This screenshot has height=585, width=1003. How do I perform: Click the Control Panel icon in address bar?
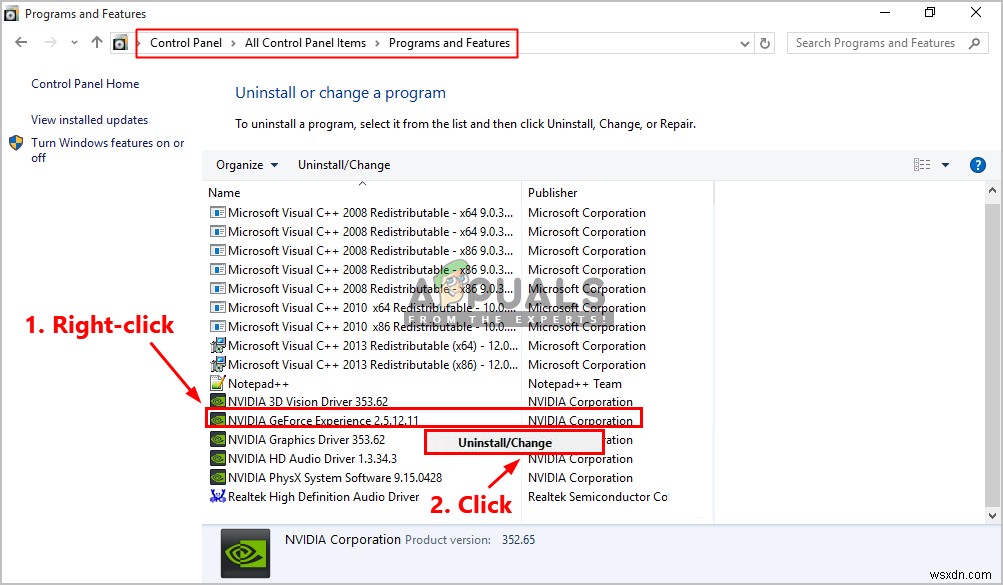[x=120, y=43]
